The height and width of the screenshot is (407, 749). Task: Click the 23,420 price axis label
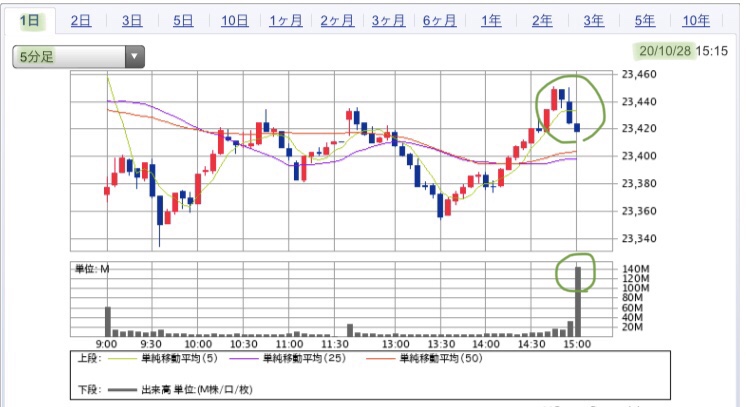pos(639,129)
